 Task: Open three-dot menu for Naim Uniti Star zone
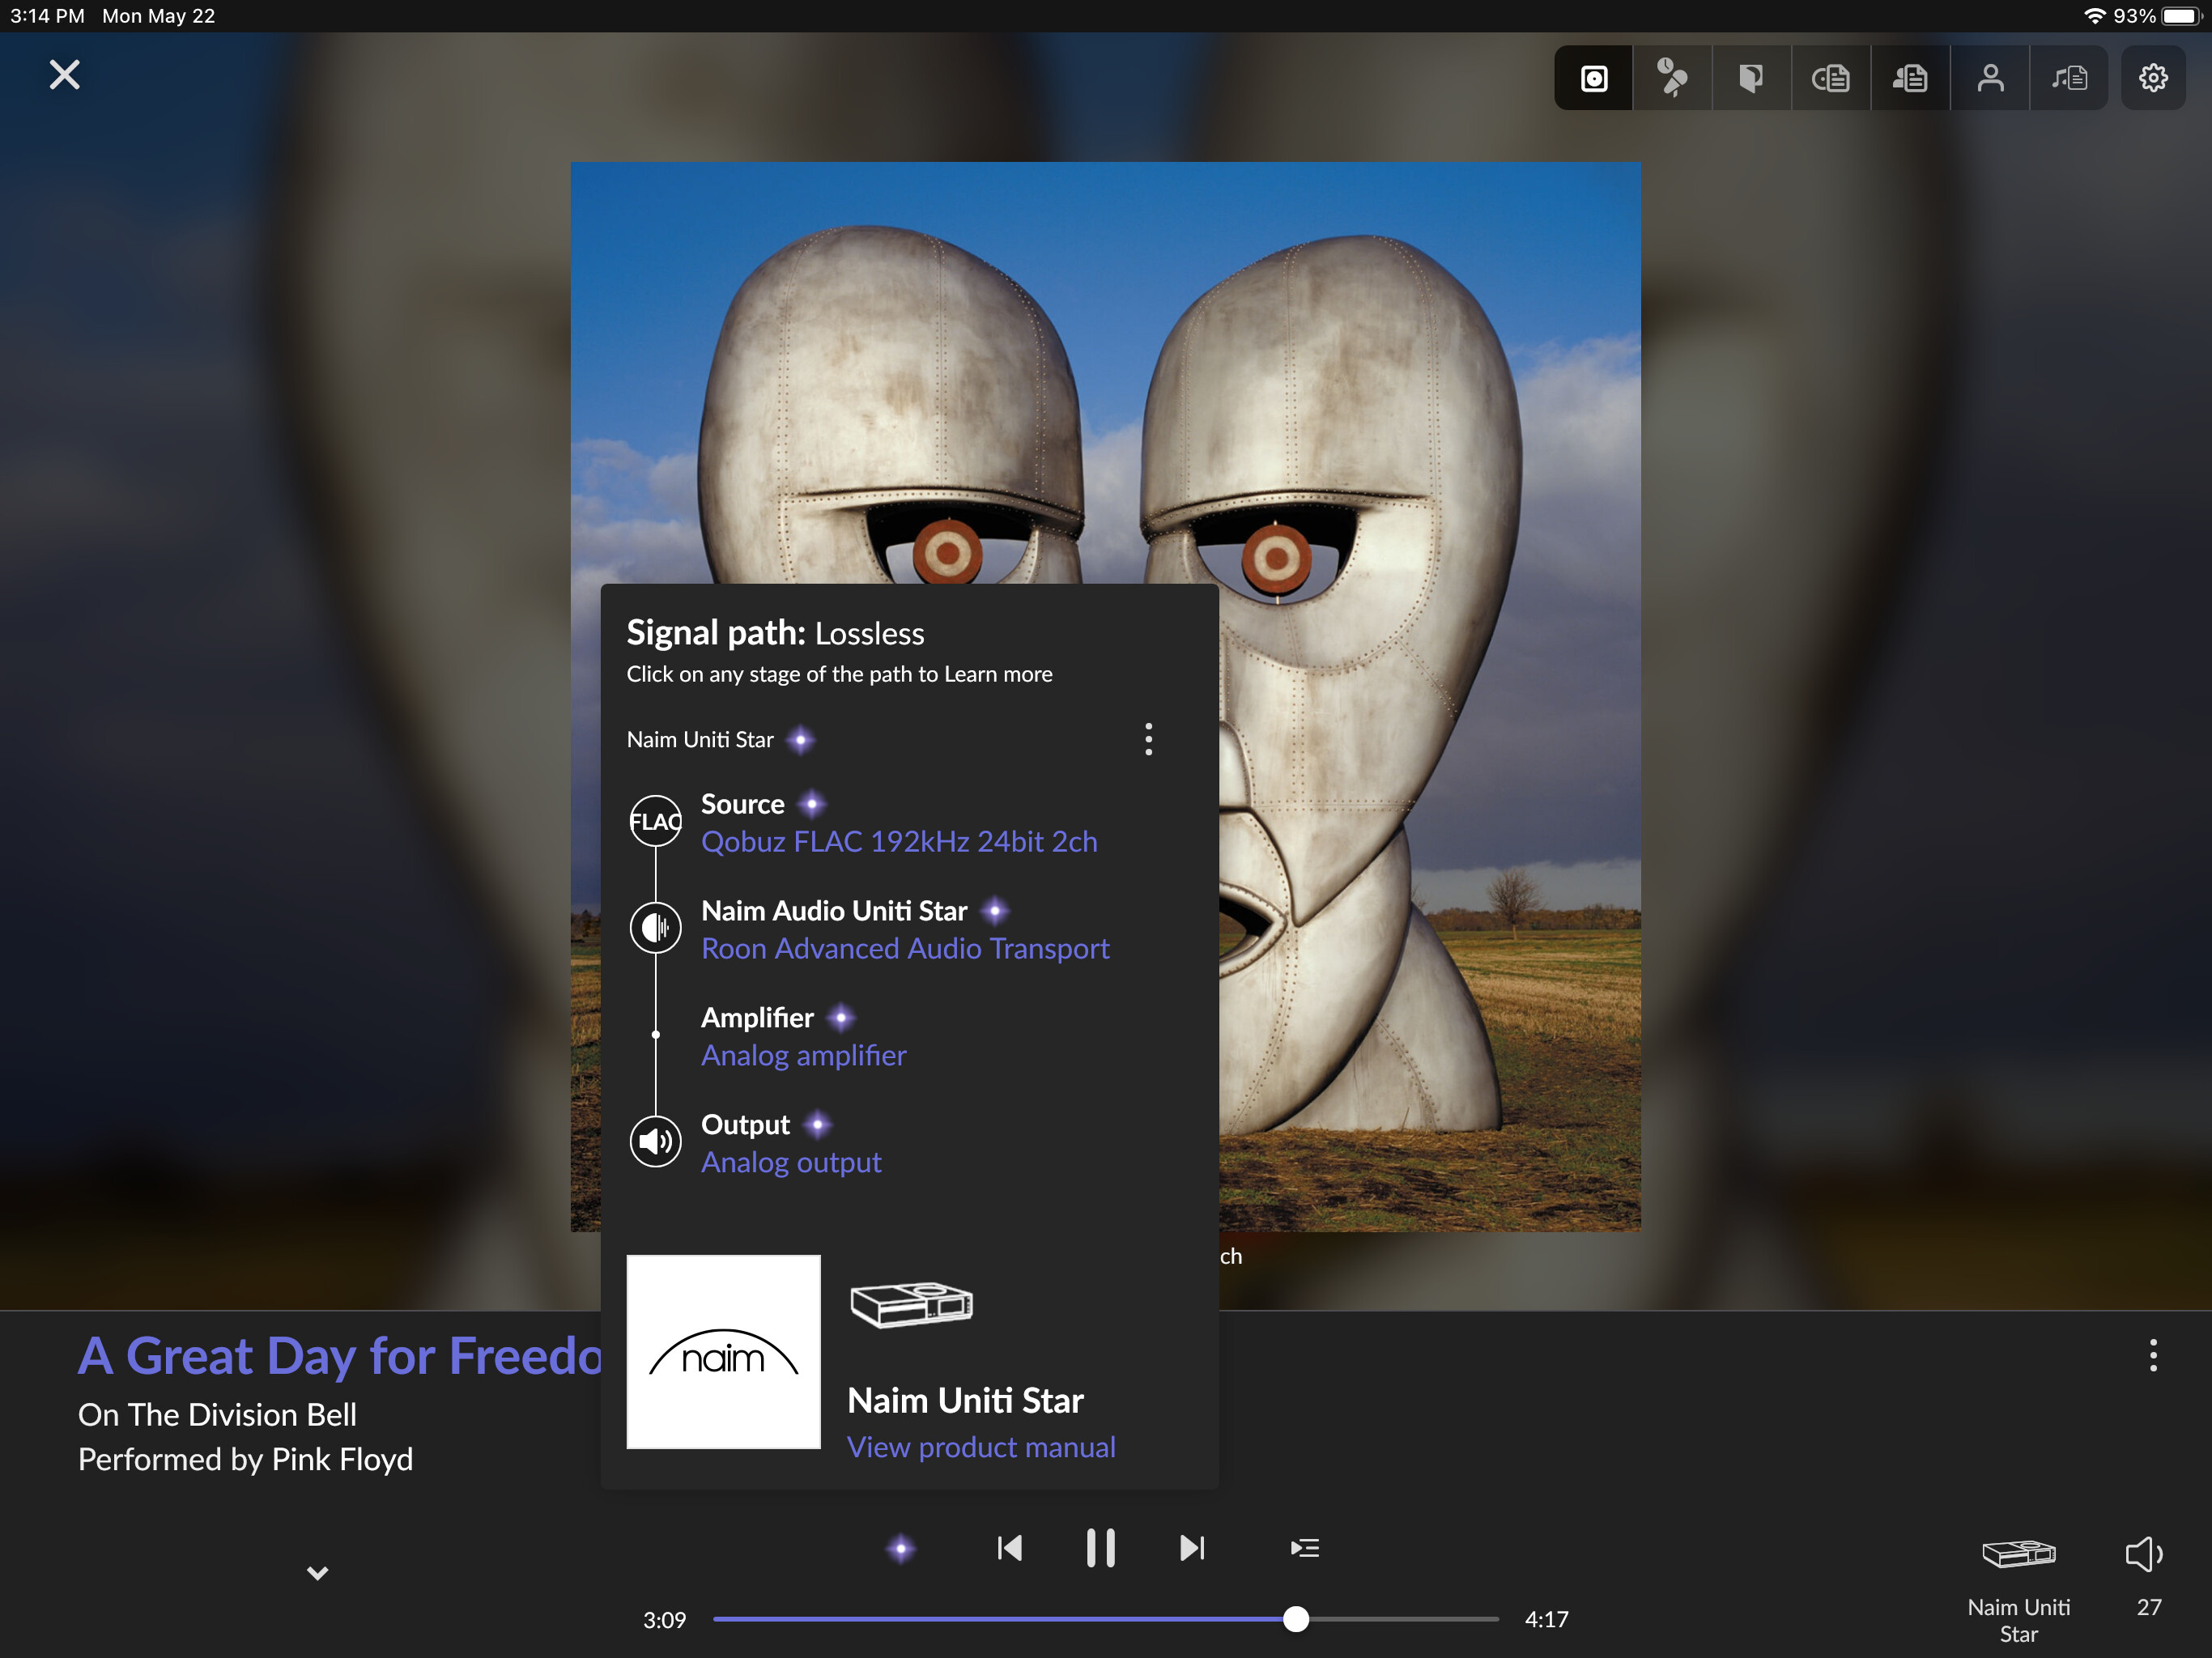pos(1148,740)
